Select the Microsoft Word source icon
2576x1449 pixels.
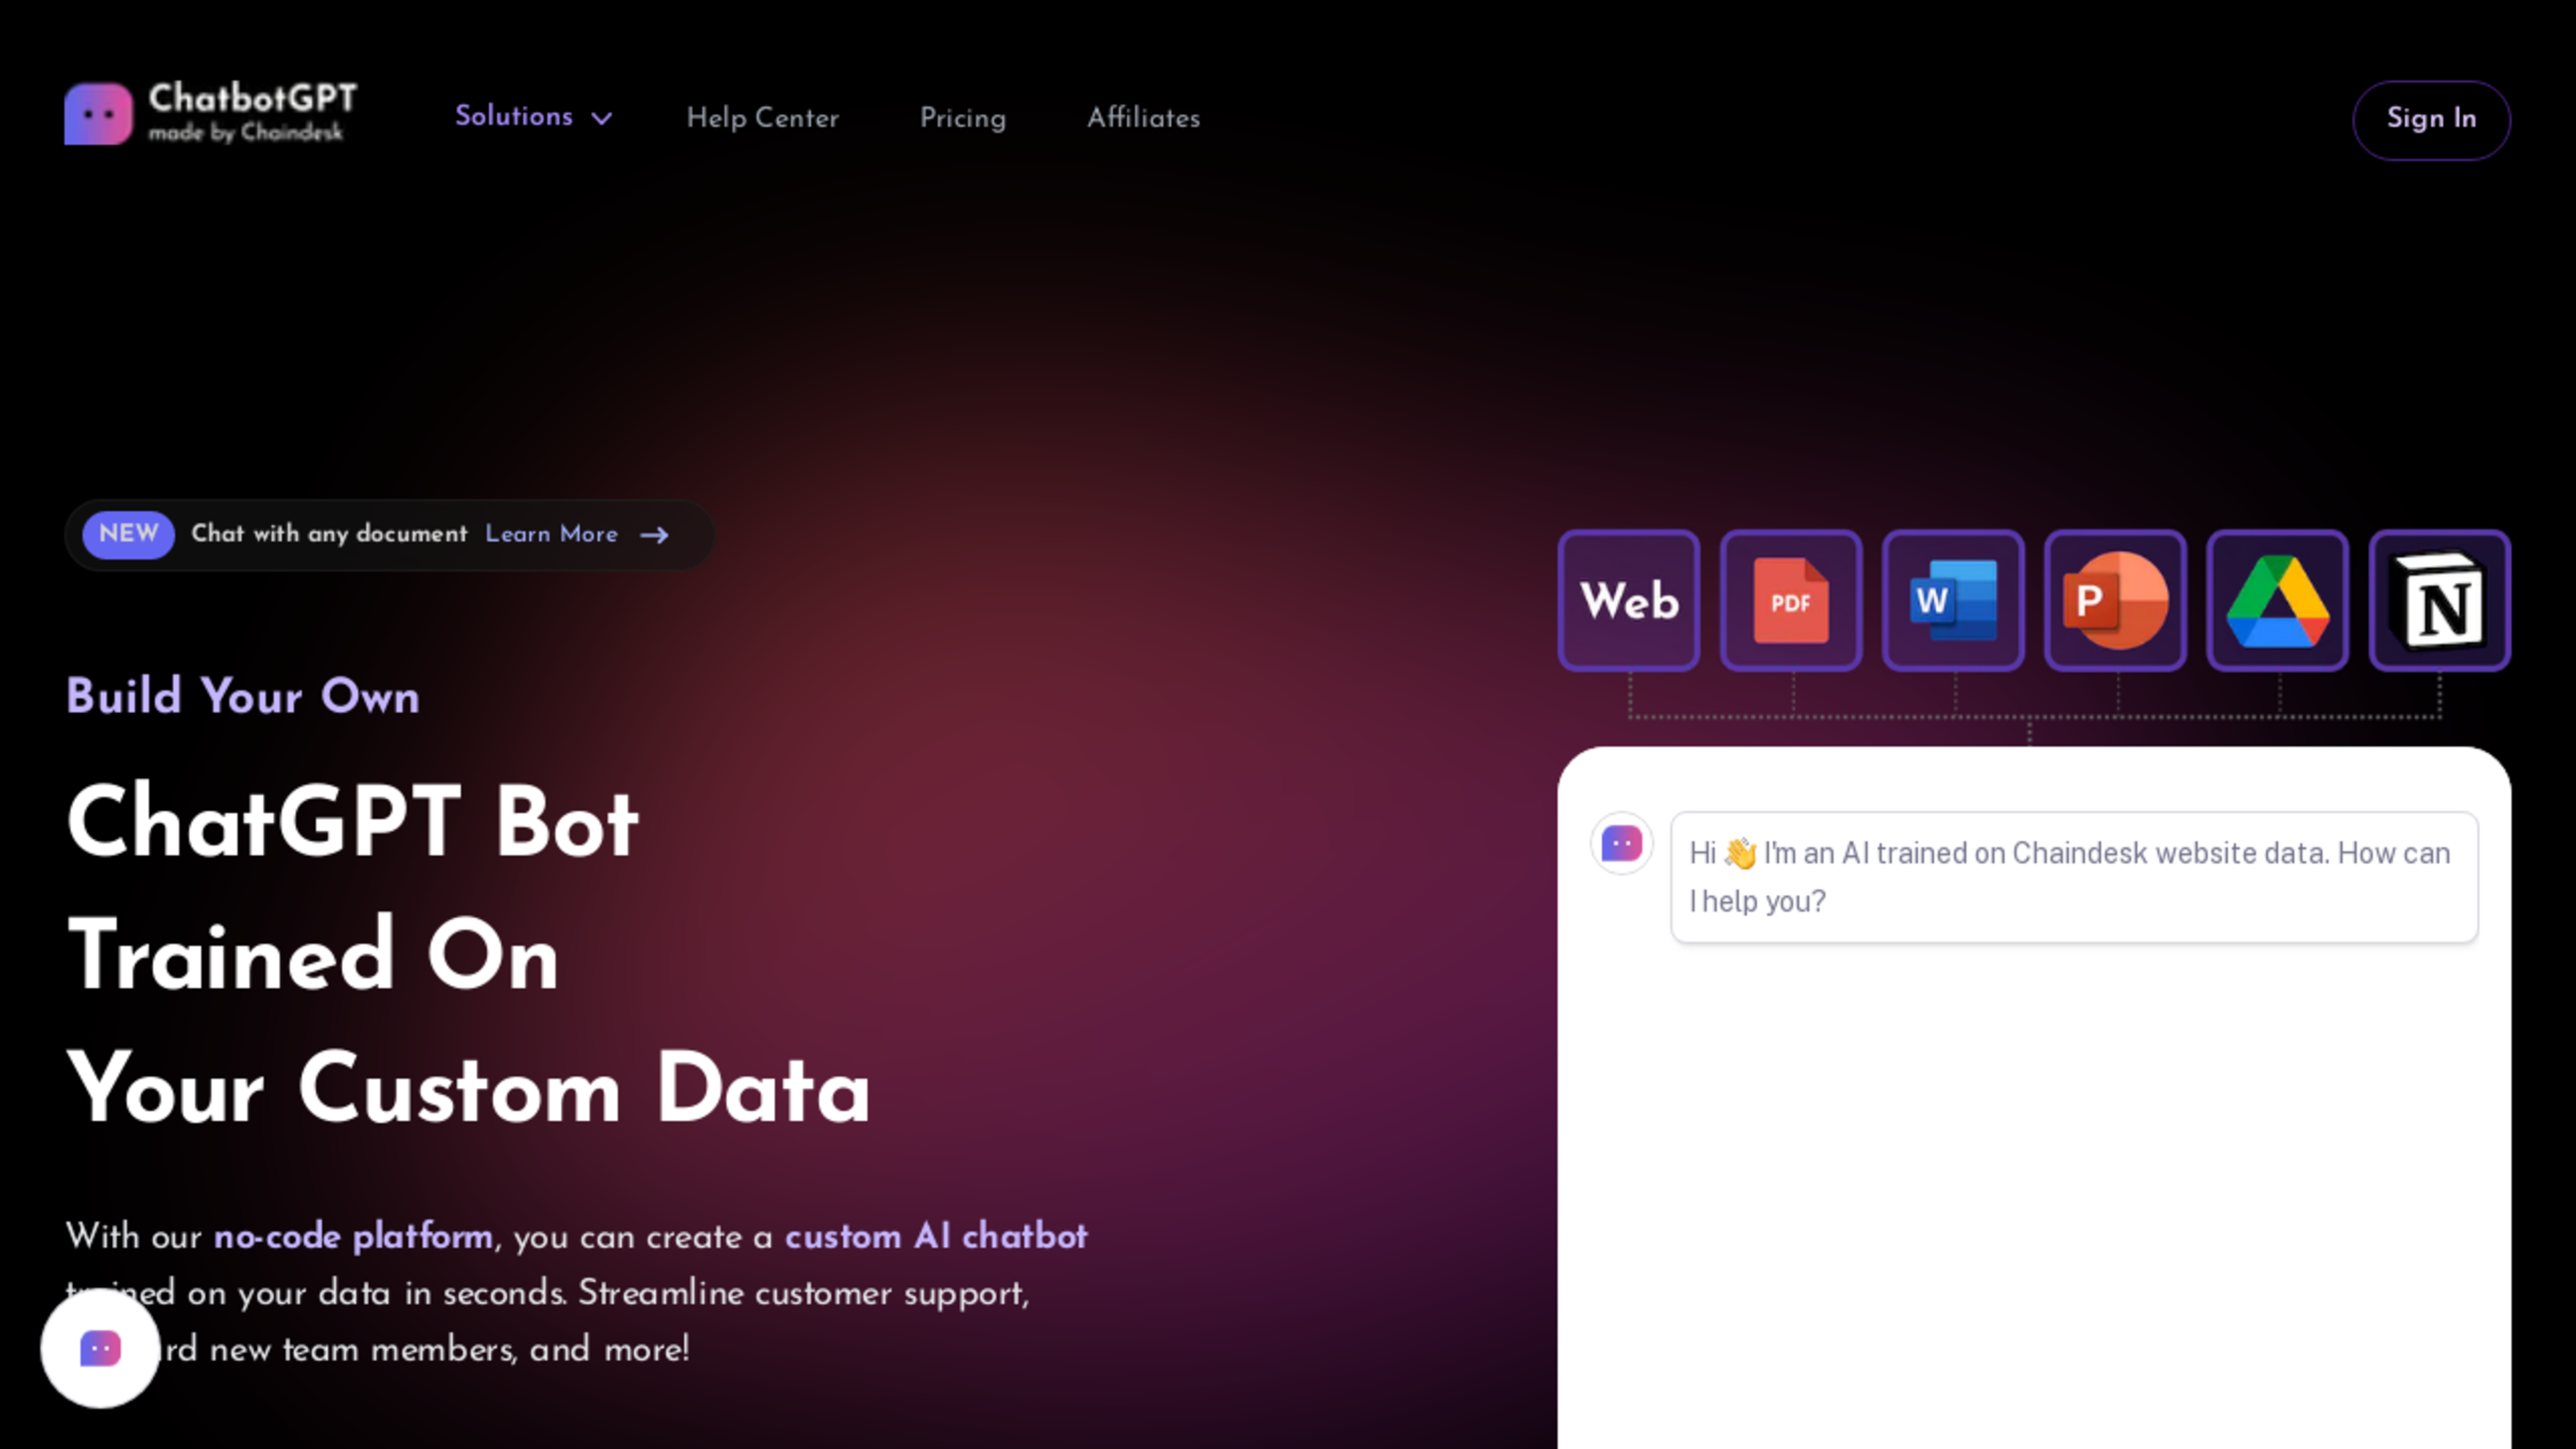click(1953, 600)
